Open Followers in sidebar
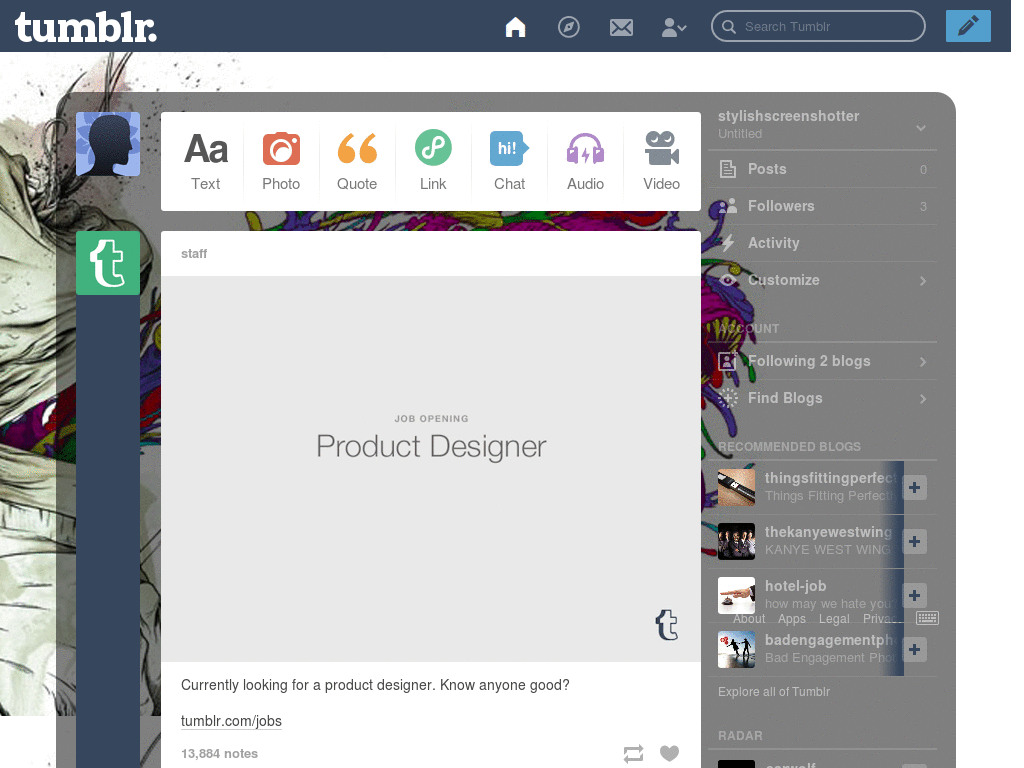Screen dimensions: 1024x768 (822, 206)
